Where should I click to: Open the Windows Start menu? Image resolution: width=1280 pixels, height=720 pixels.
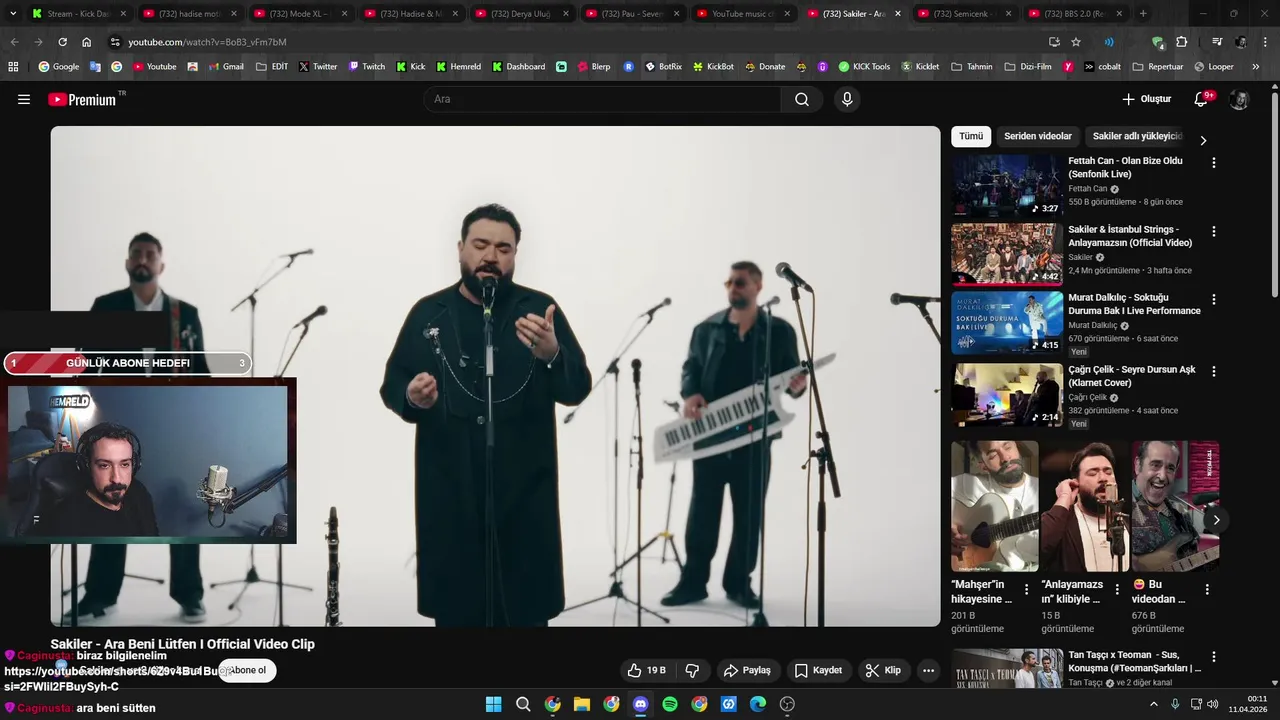click(x=493, y=704)
